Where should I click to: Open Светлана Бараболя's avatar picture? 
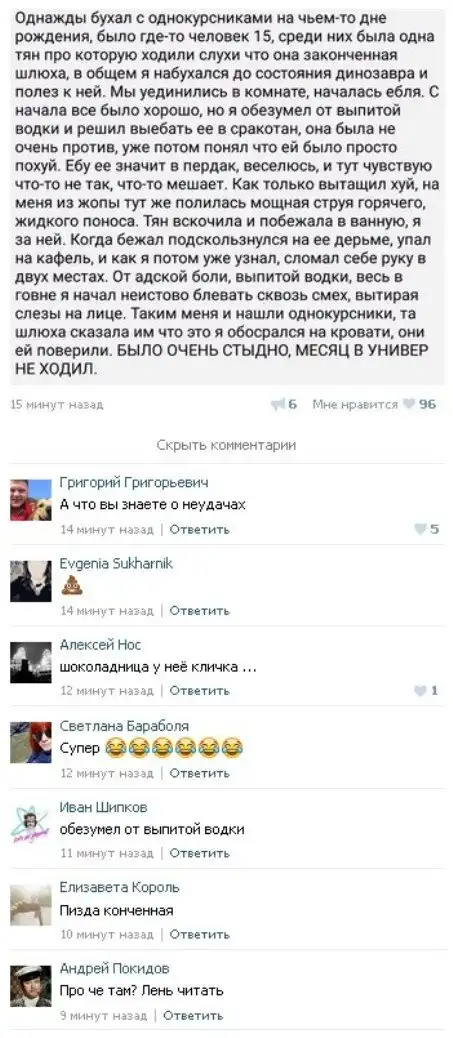pyautogui.click(x=30, y=743)
